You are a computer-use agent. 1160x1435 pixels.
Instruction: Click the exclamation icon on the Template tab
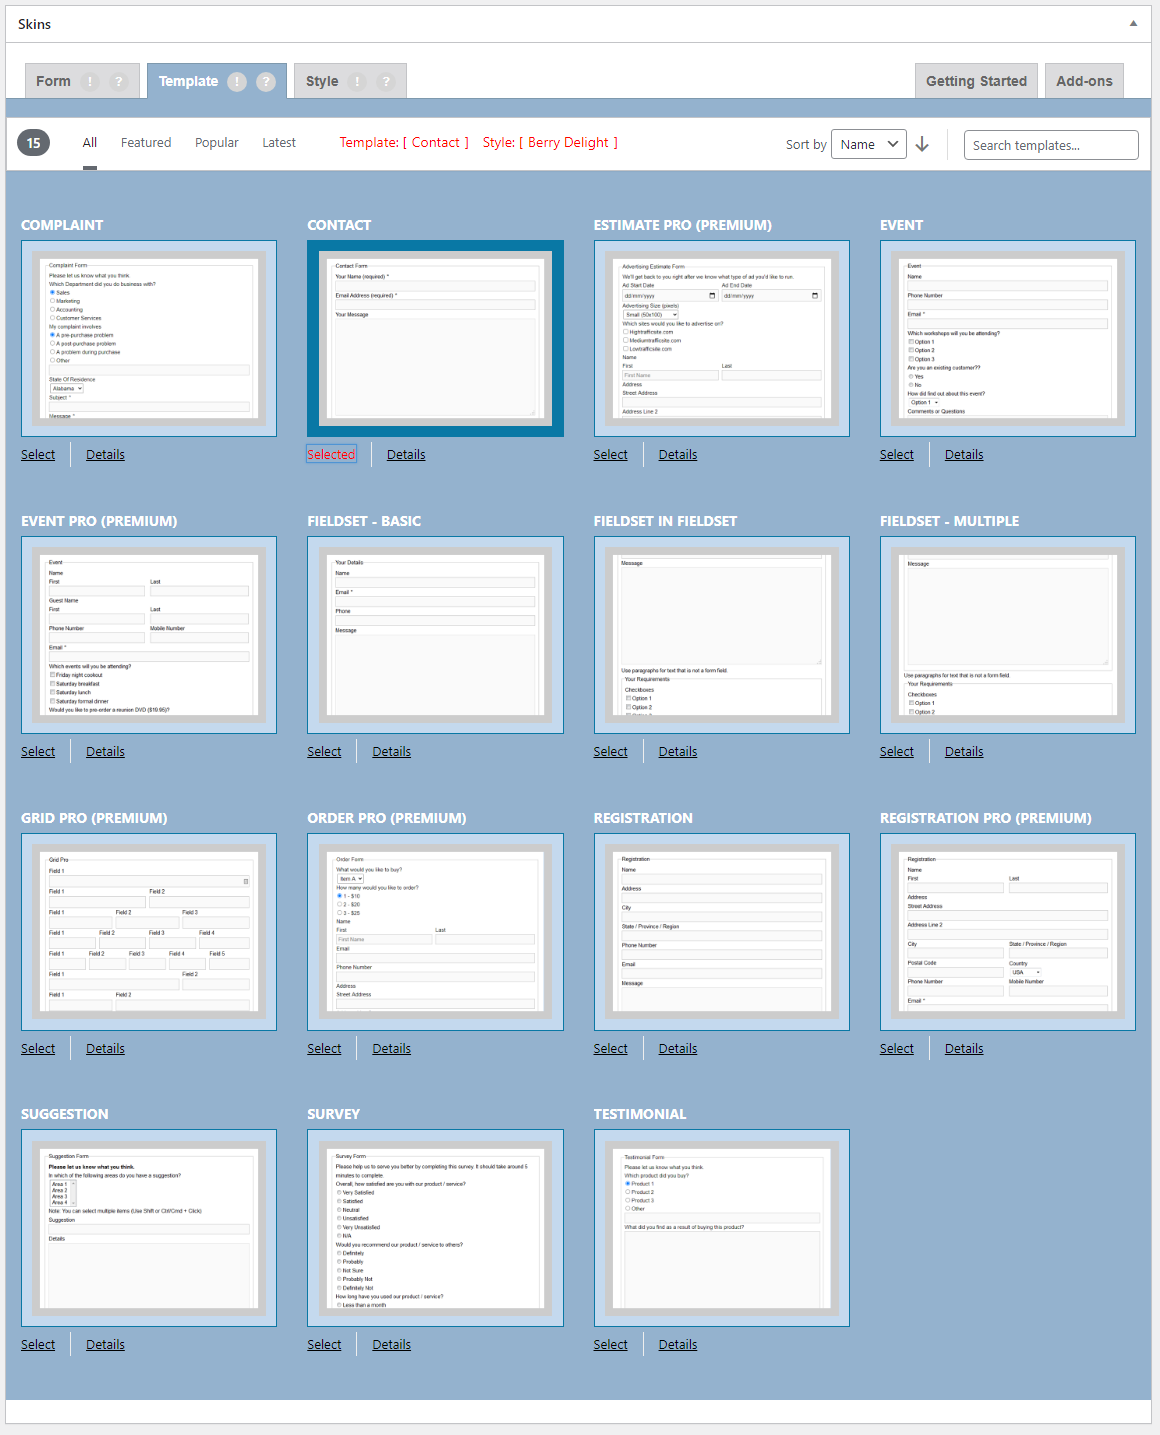coord(237,82)
